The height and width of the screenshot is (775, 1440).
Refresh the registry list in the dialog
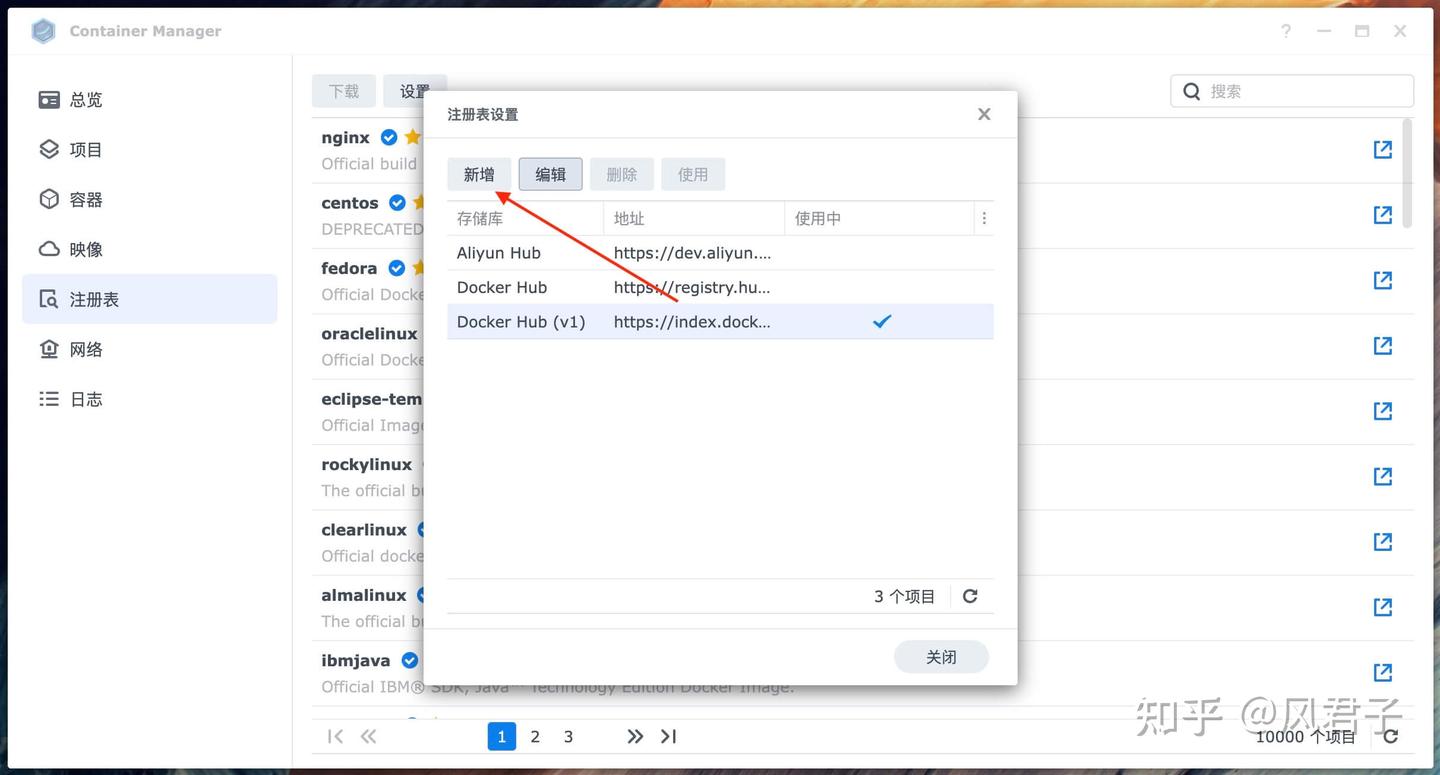(x=969, y=595)
